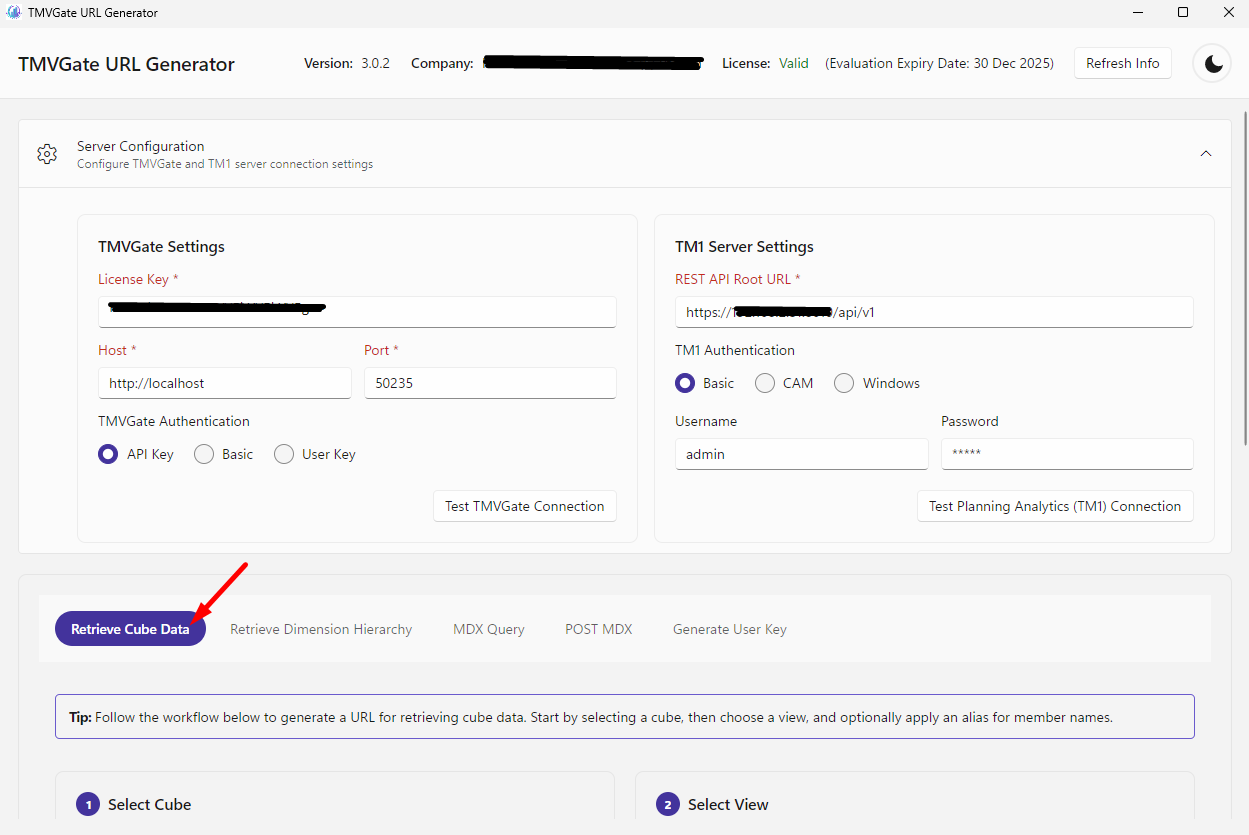This screenshot has height=835, width=1249.
Task: Select CAM TM1 authentication radio
Action: click(x=765, y=383)
